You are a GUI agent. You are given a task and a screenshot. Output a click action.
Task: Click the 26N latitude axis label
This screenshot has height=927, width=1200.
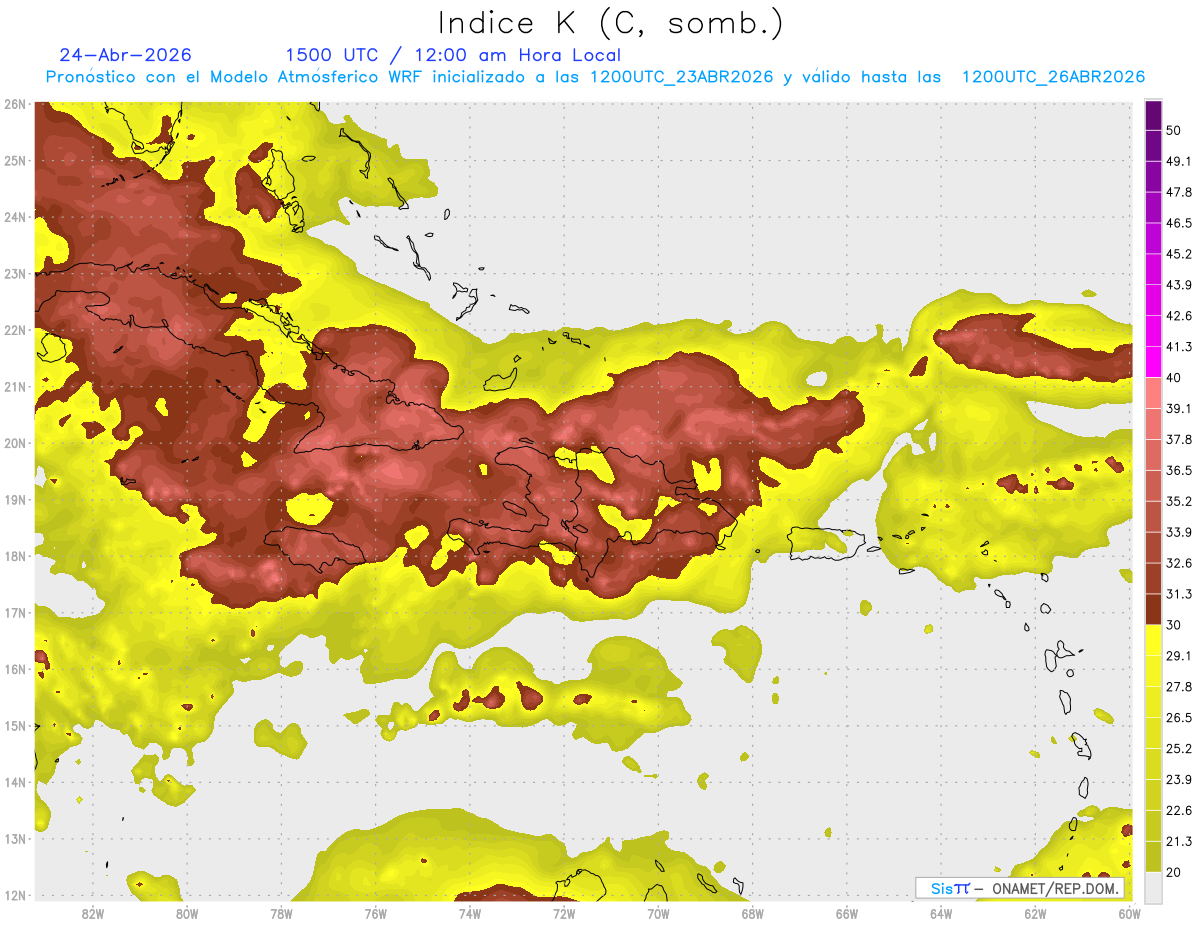pyautogui.click(x=15, y=104)
